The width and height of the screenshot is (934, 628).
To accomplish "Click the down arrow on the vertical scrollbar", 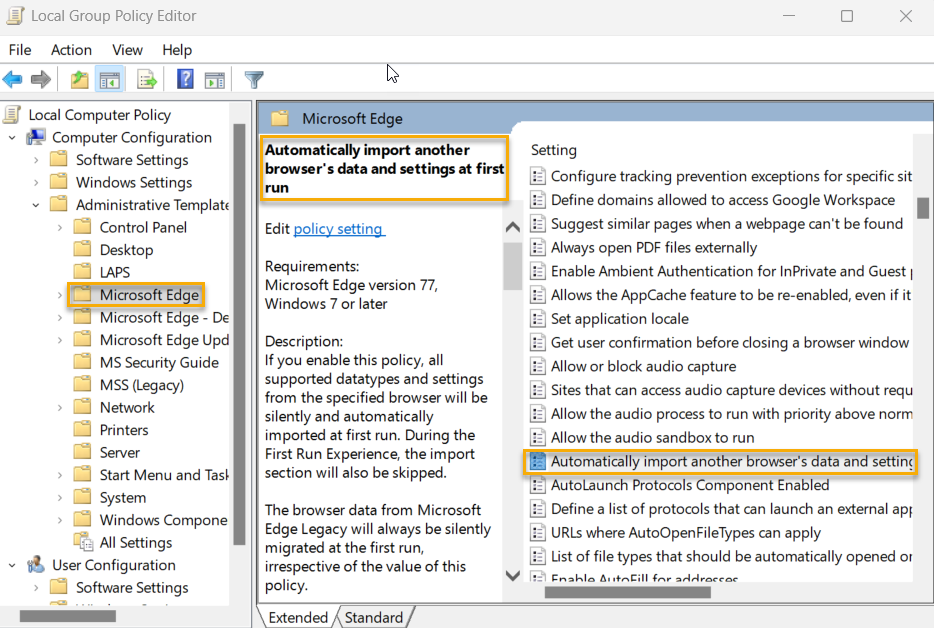I will click(512, 576).
